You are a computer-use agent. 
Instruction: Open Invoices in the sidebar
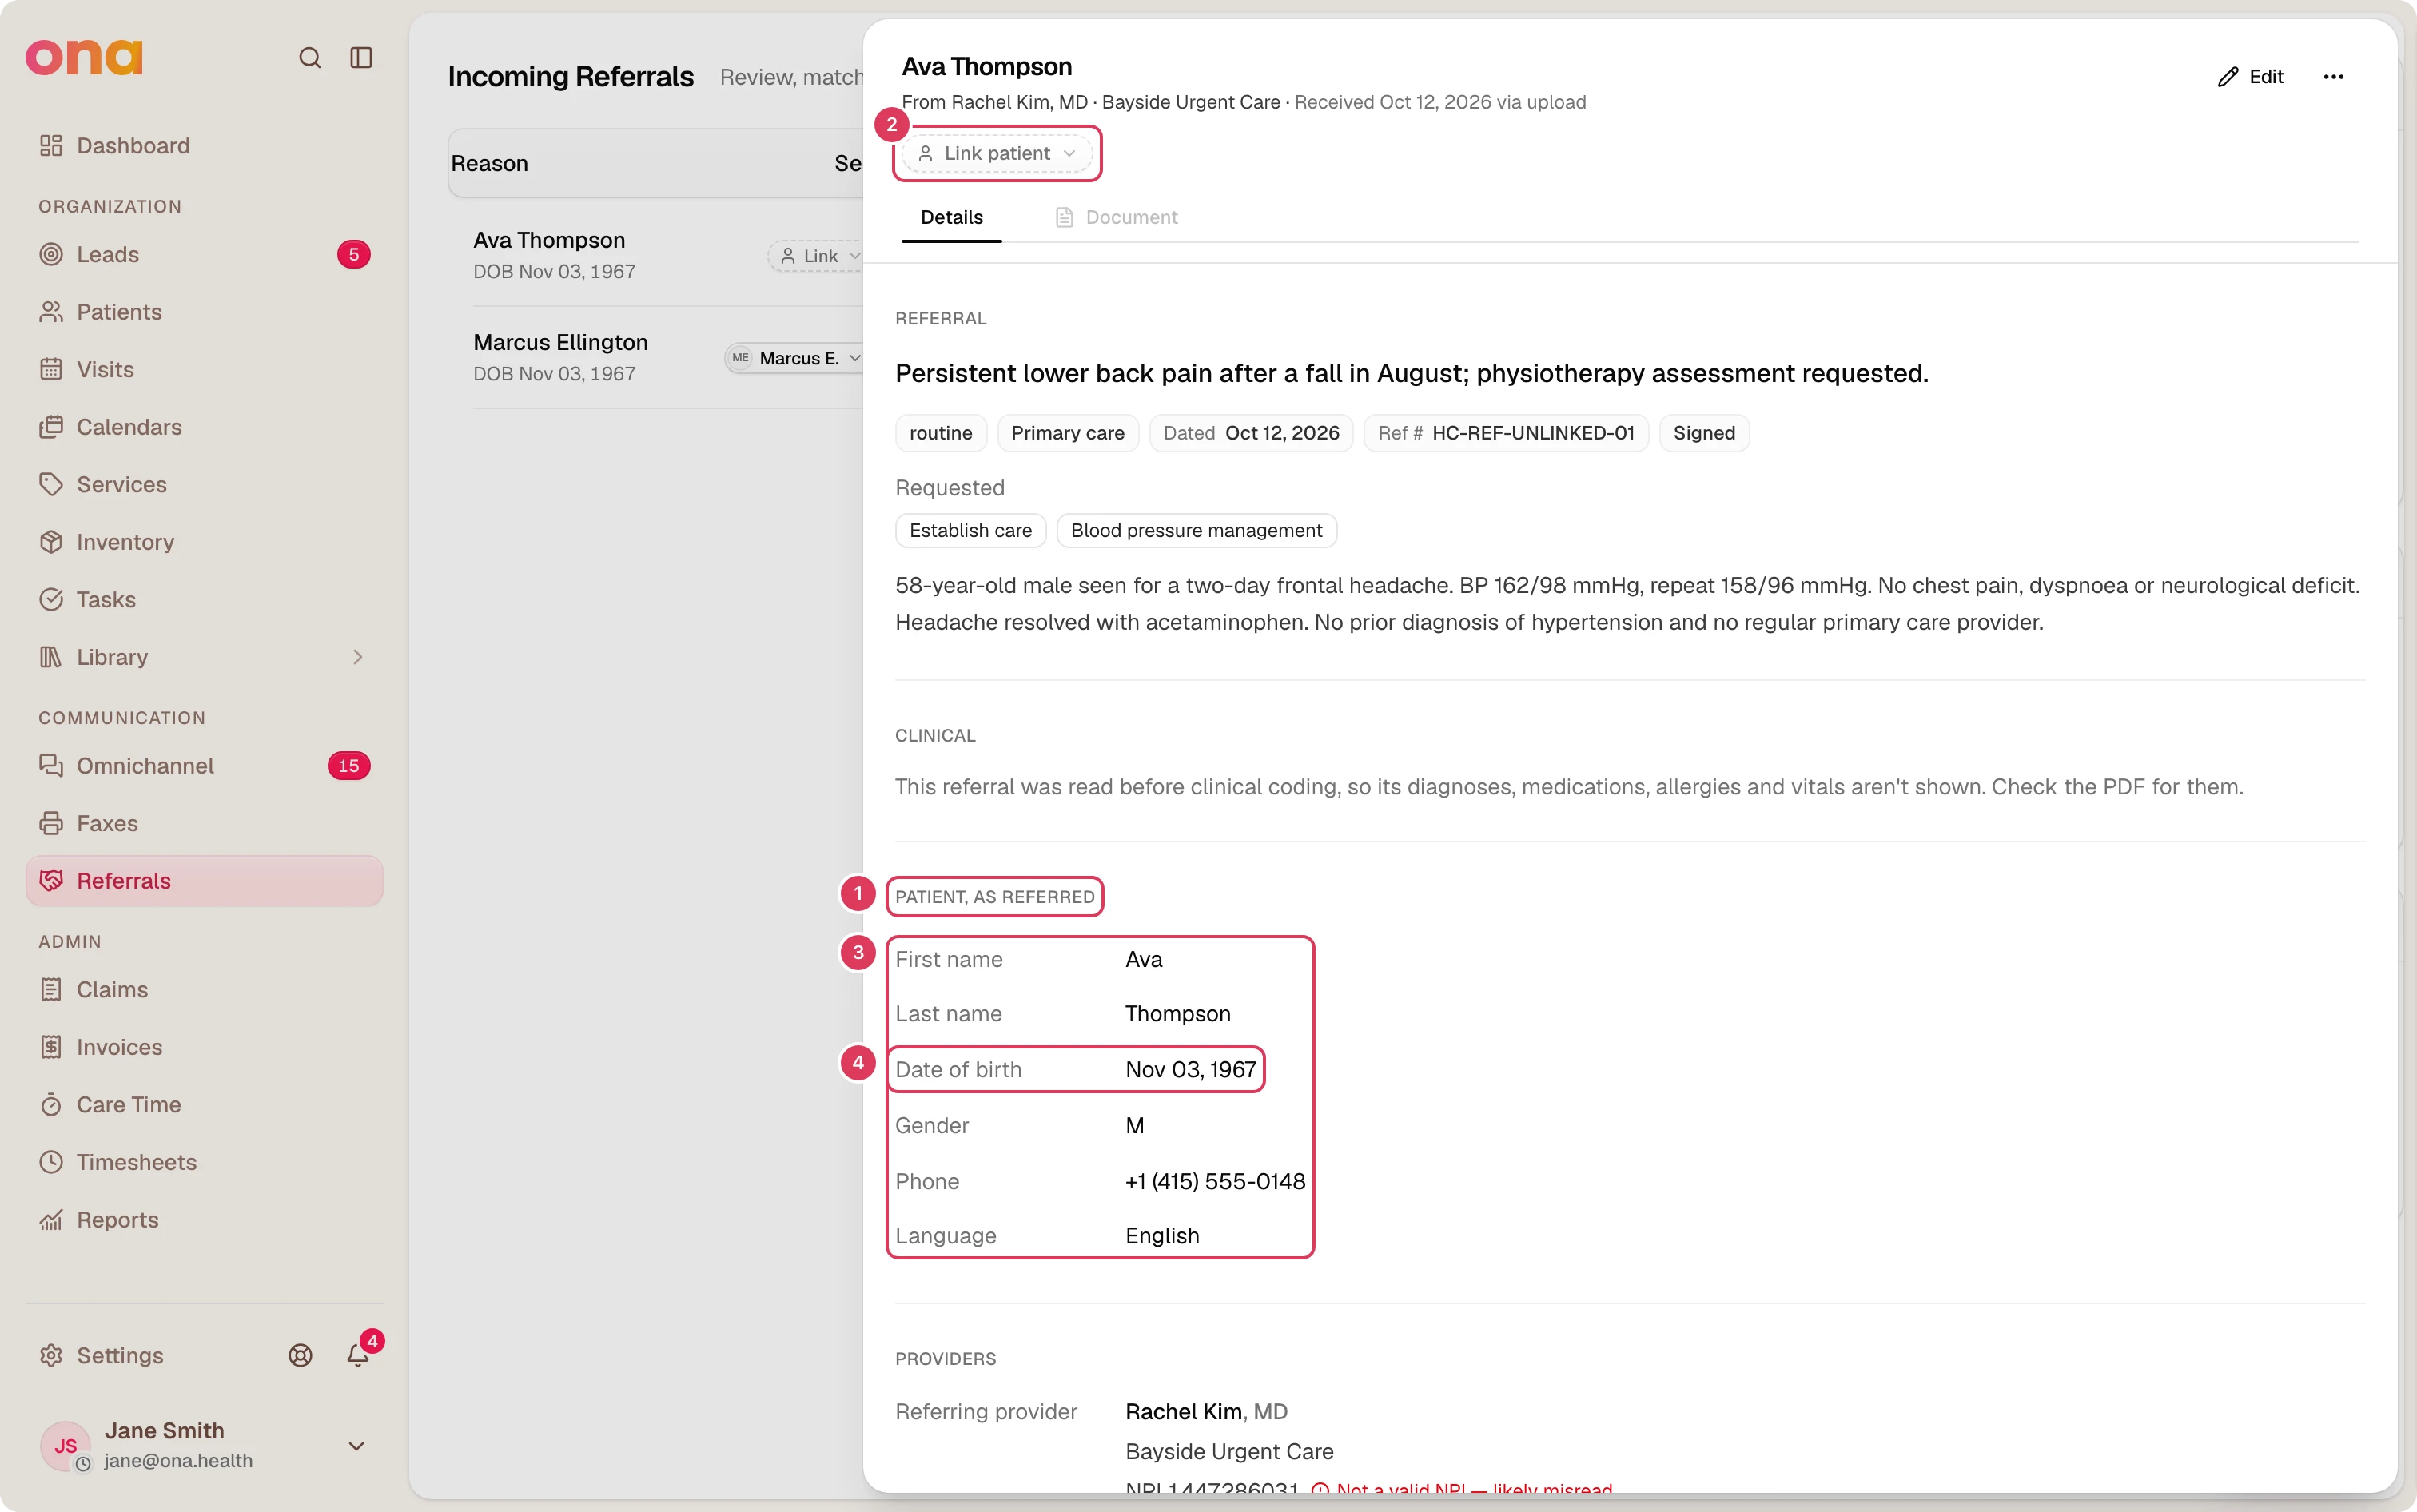[x=204, y=1047]
